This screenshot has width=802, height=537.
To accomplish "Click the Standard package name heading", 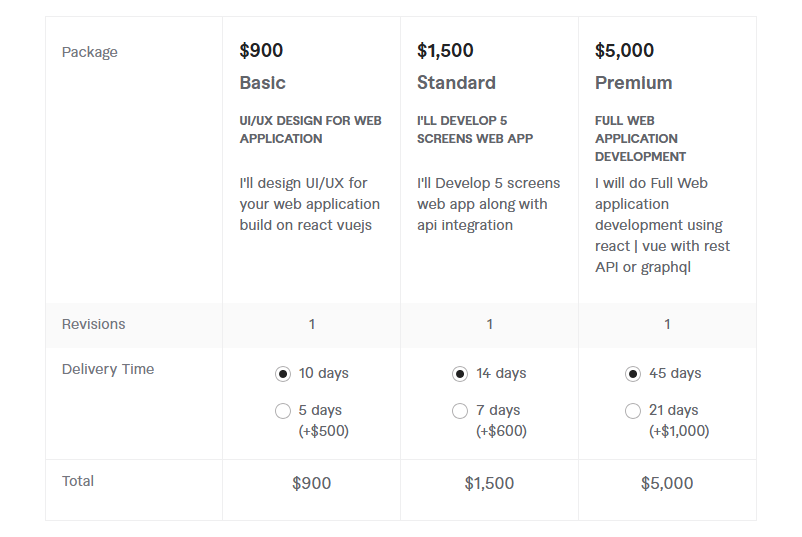I will coord(456,83).
